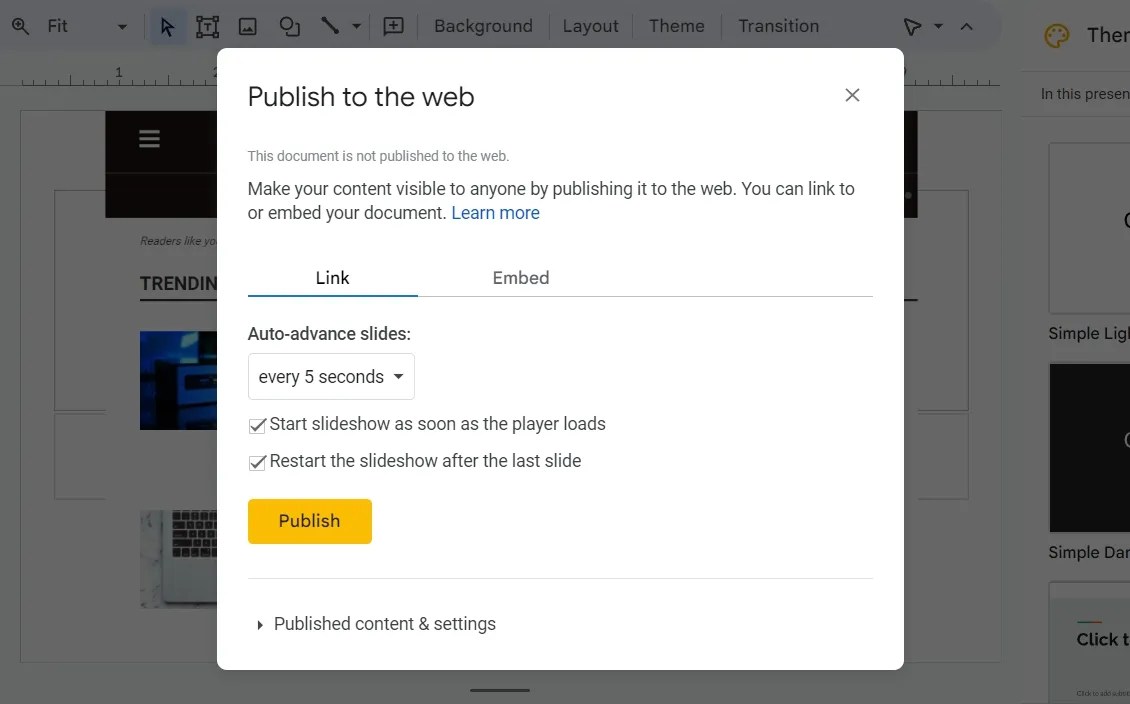Select the Text box tool

pyautogui.click(x=207, y=26)
